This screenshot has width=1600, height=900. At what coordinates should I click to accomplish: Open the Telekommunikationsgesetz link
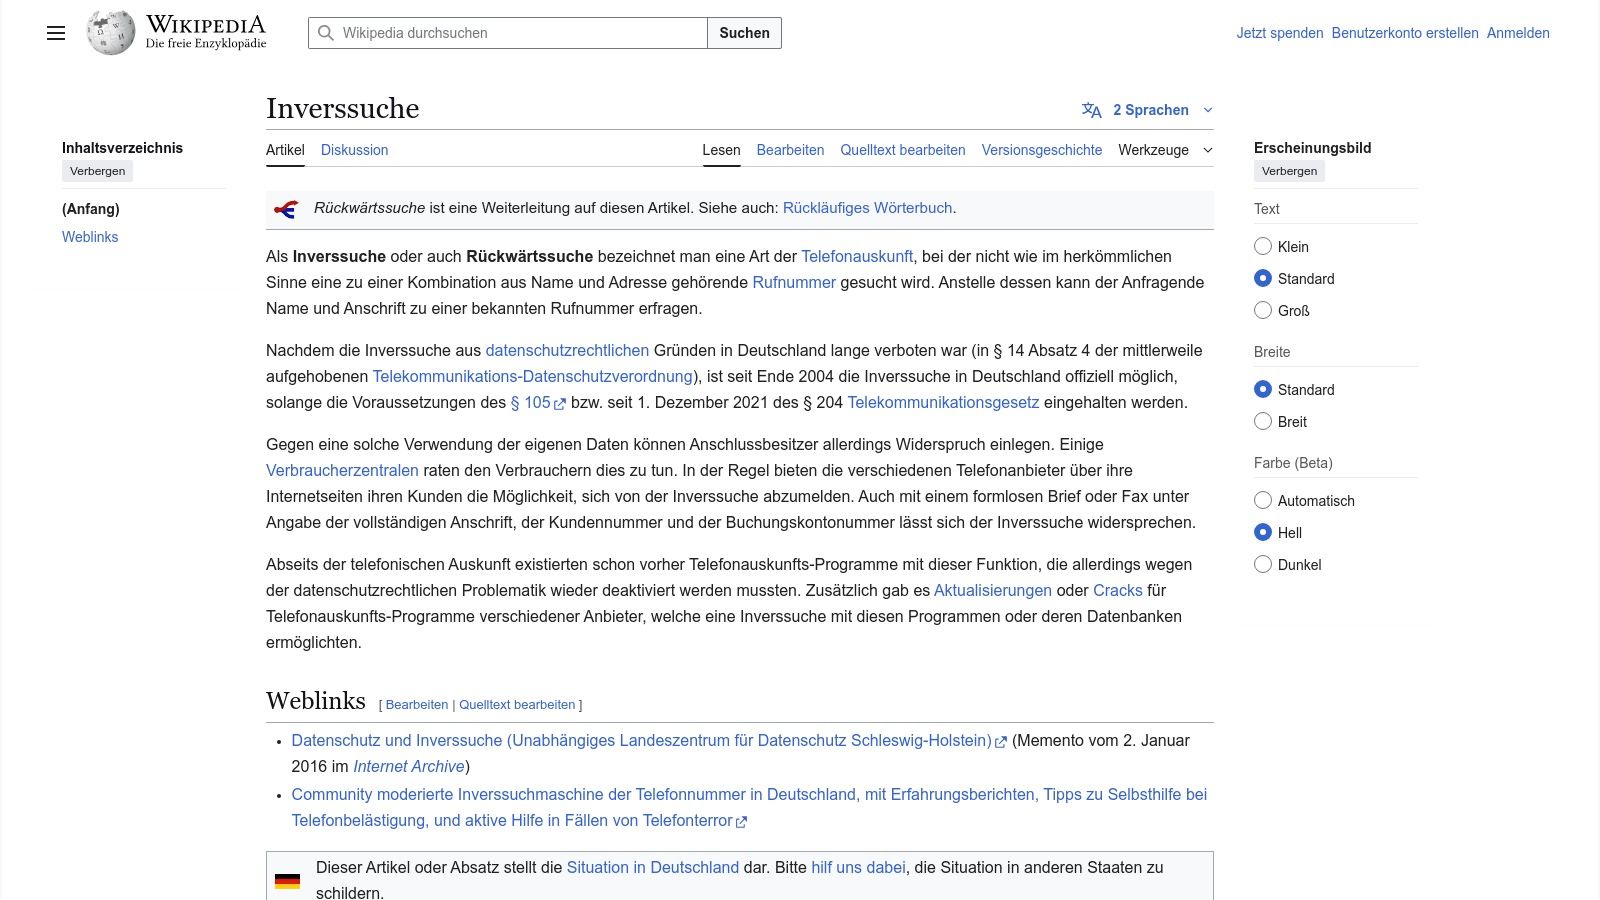(943, 402)
